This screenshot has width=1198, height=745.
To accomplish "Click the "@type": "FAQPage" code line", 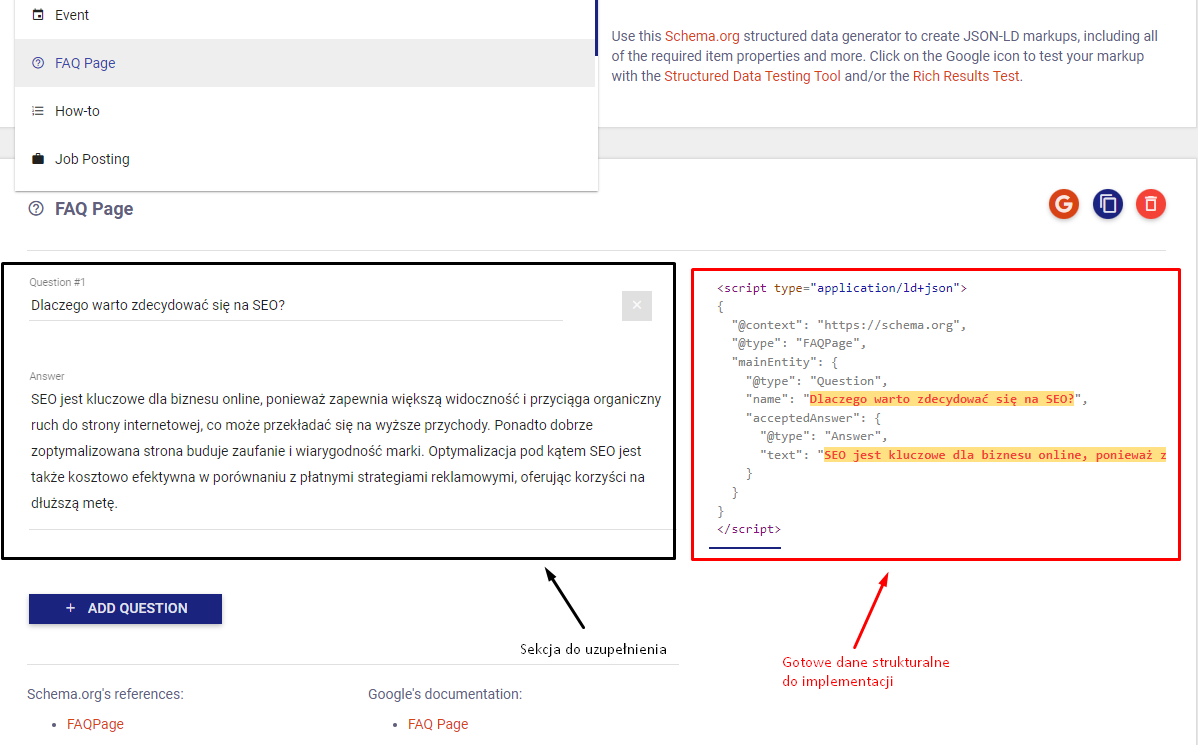I will (x=798, y=343).
